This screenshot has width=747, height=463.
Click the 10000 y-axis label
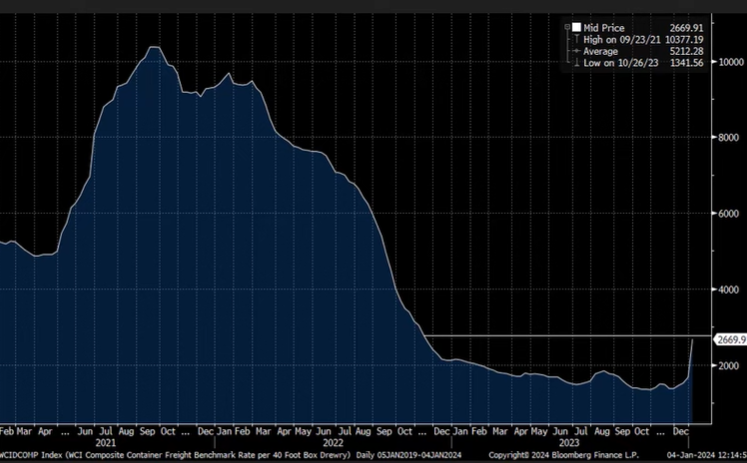(x=731, y=62)
